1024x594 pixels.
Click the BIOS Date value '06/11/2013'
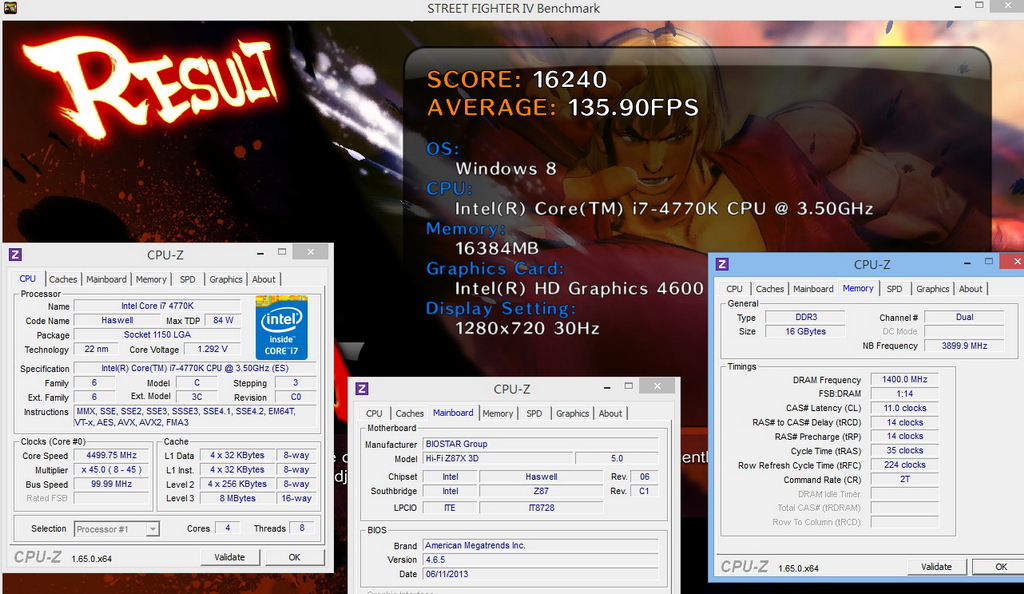540,574
